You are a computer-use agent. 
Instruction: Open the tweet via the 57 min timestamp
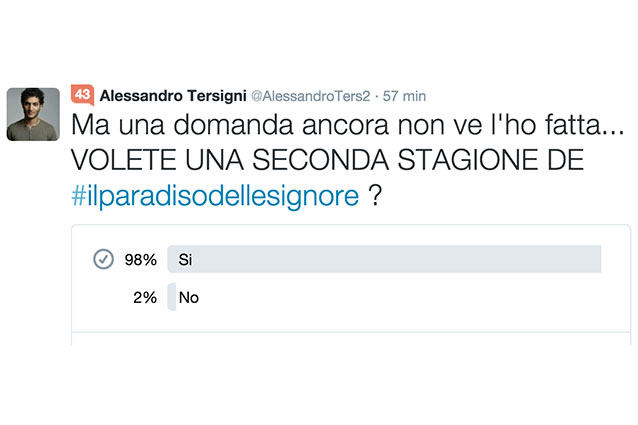(x=404, y=96)
